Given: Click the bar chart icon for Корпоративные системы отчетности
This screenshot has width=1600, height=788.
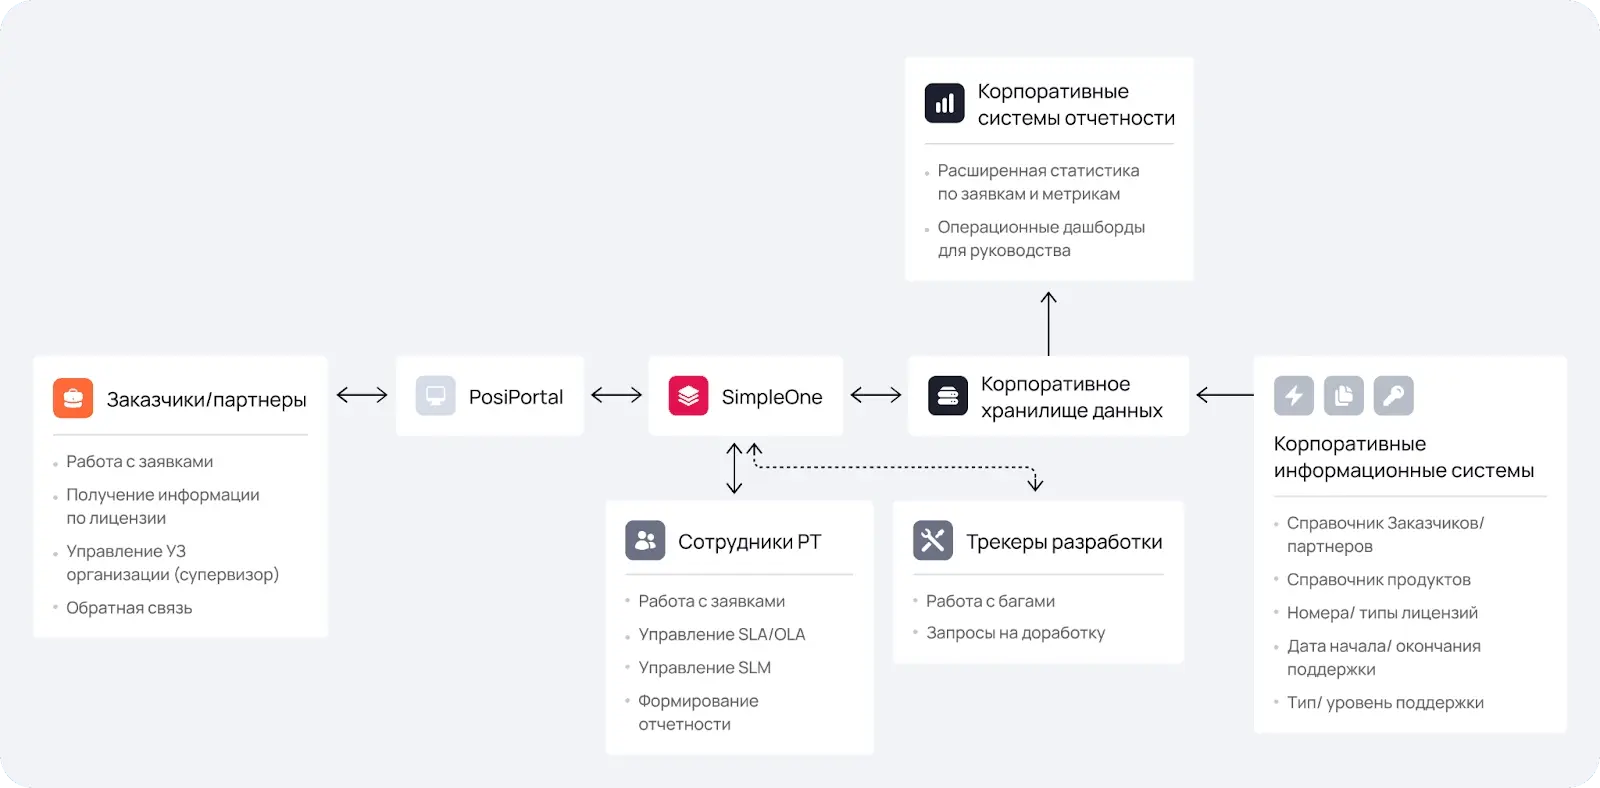Looking at the screenshot, I should click(945, 103).
